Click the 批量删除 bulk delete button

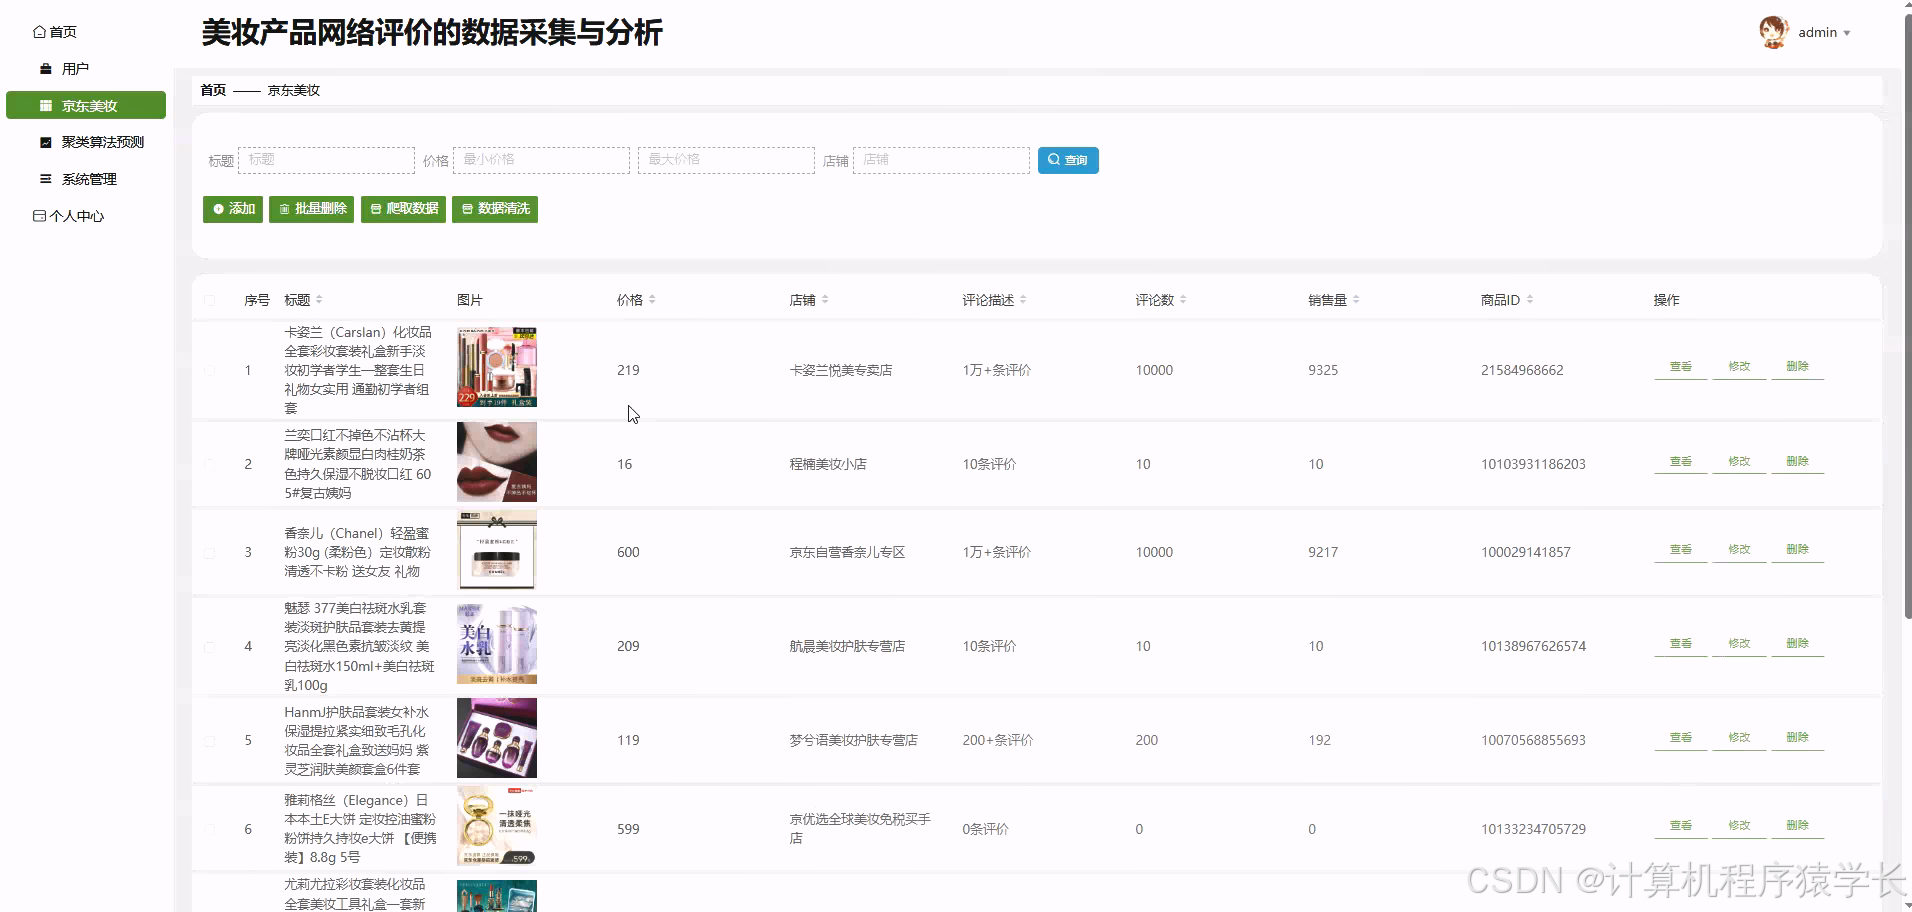point(311,209)
